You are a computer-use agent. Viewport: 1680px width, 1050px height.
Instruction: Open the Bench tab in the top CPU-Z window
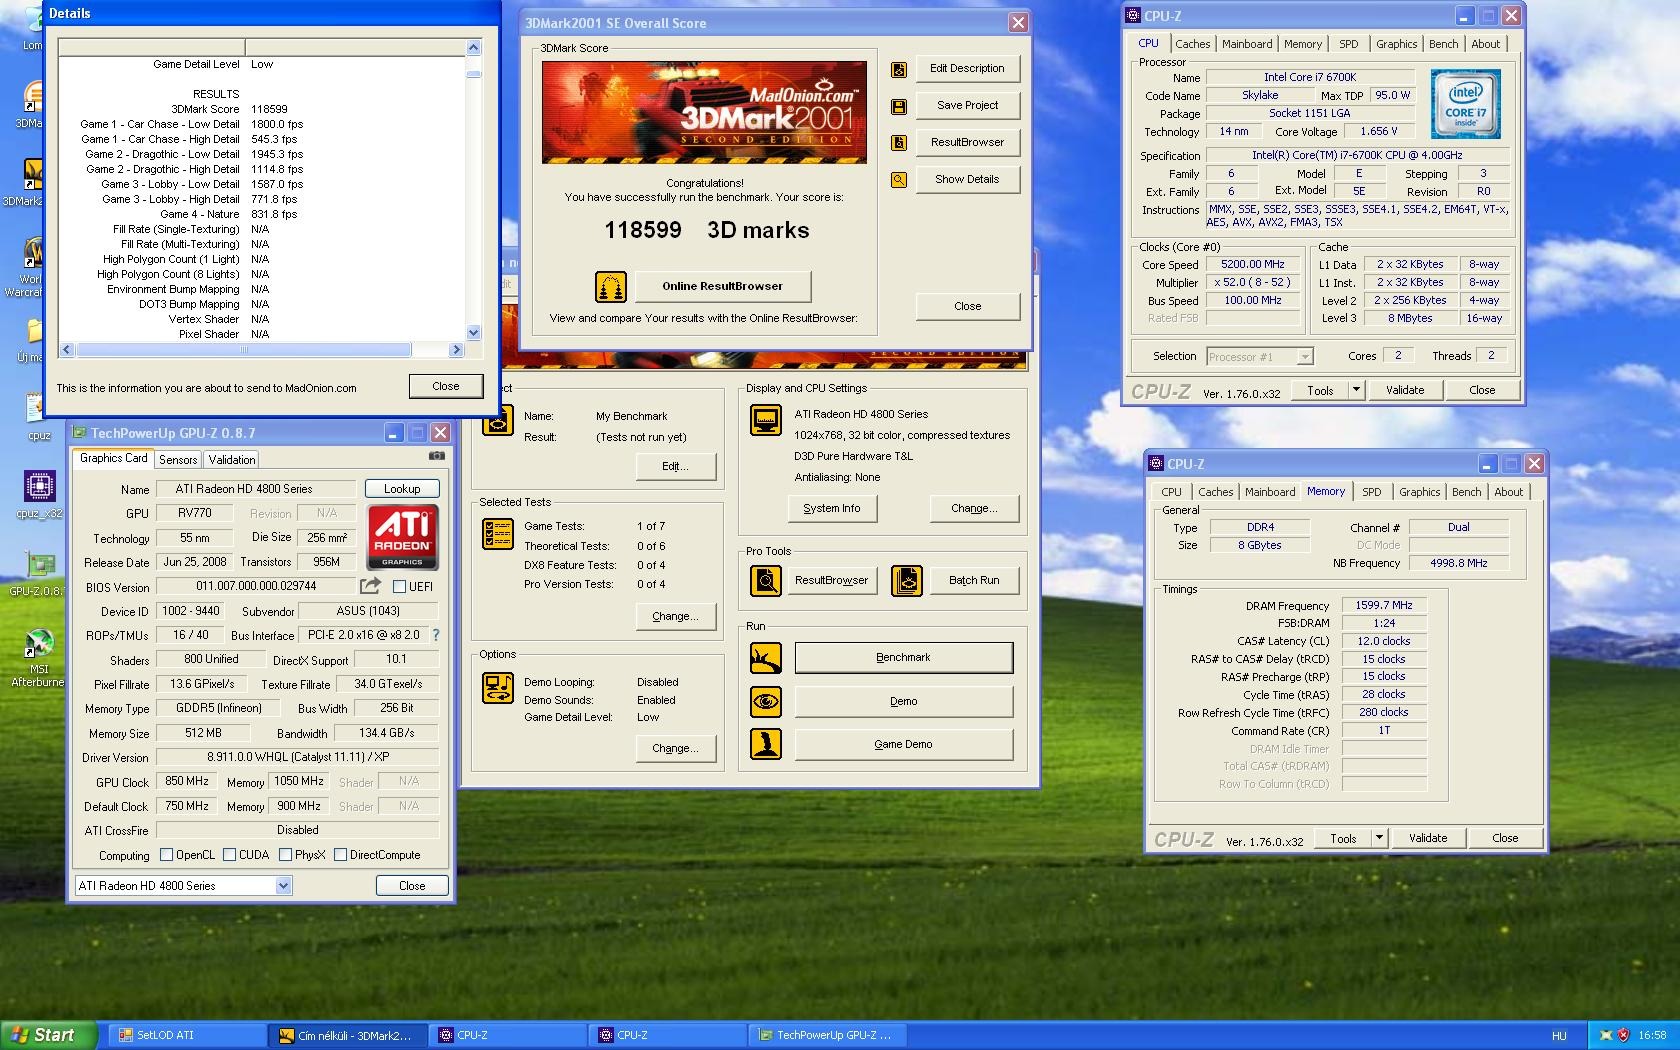point(1443,44)
